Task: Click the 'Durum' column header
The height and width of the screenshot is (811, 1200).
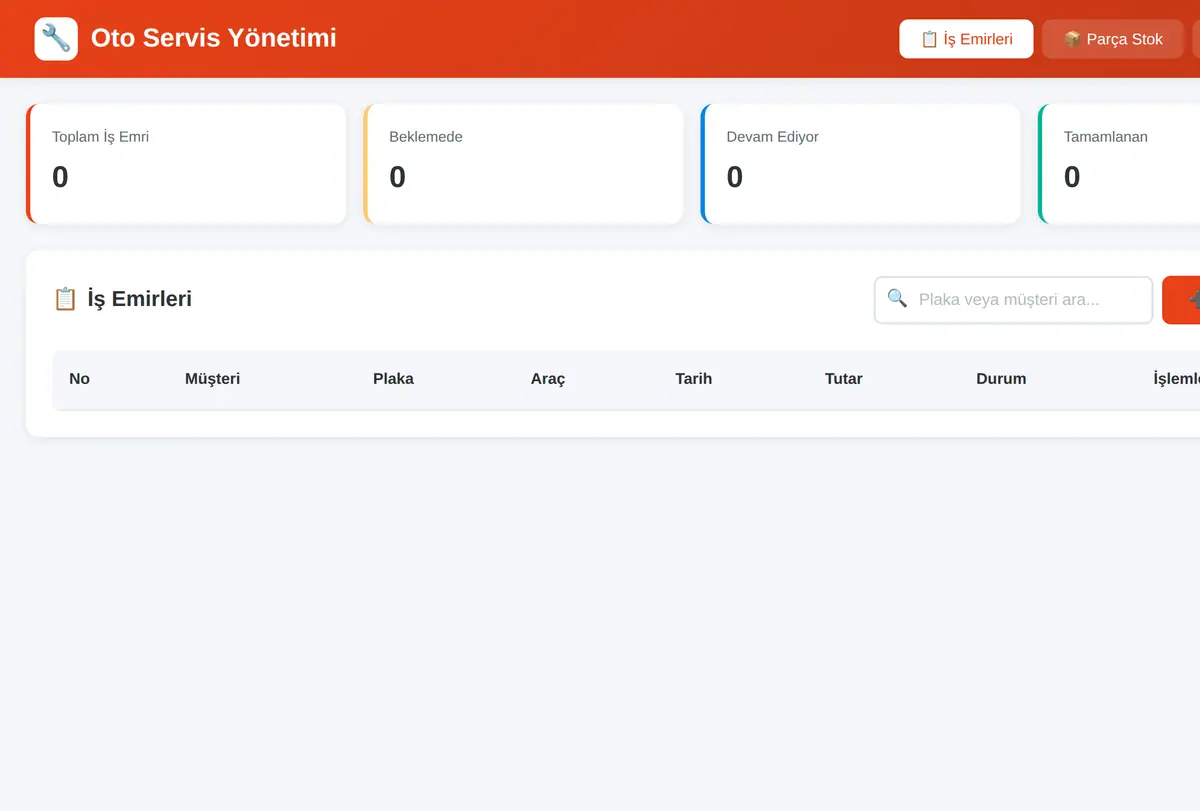Action: tap(1001, 379)
